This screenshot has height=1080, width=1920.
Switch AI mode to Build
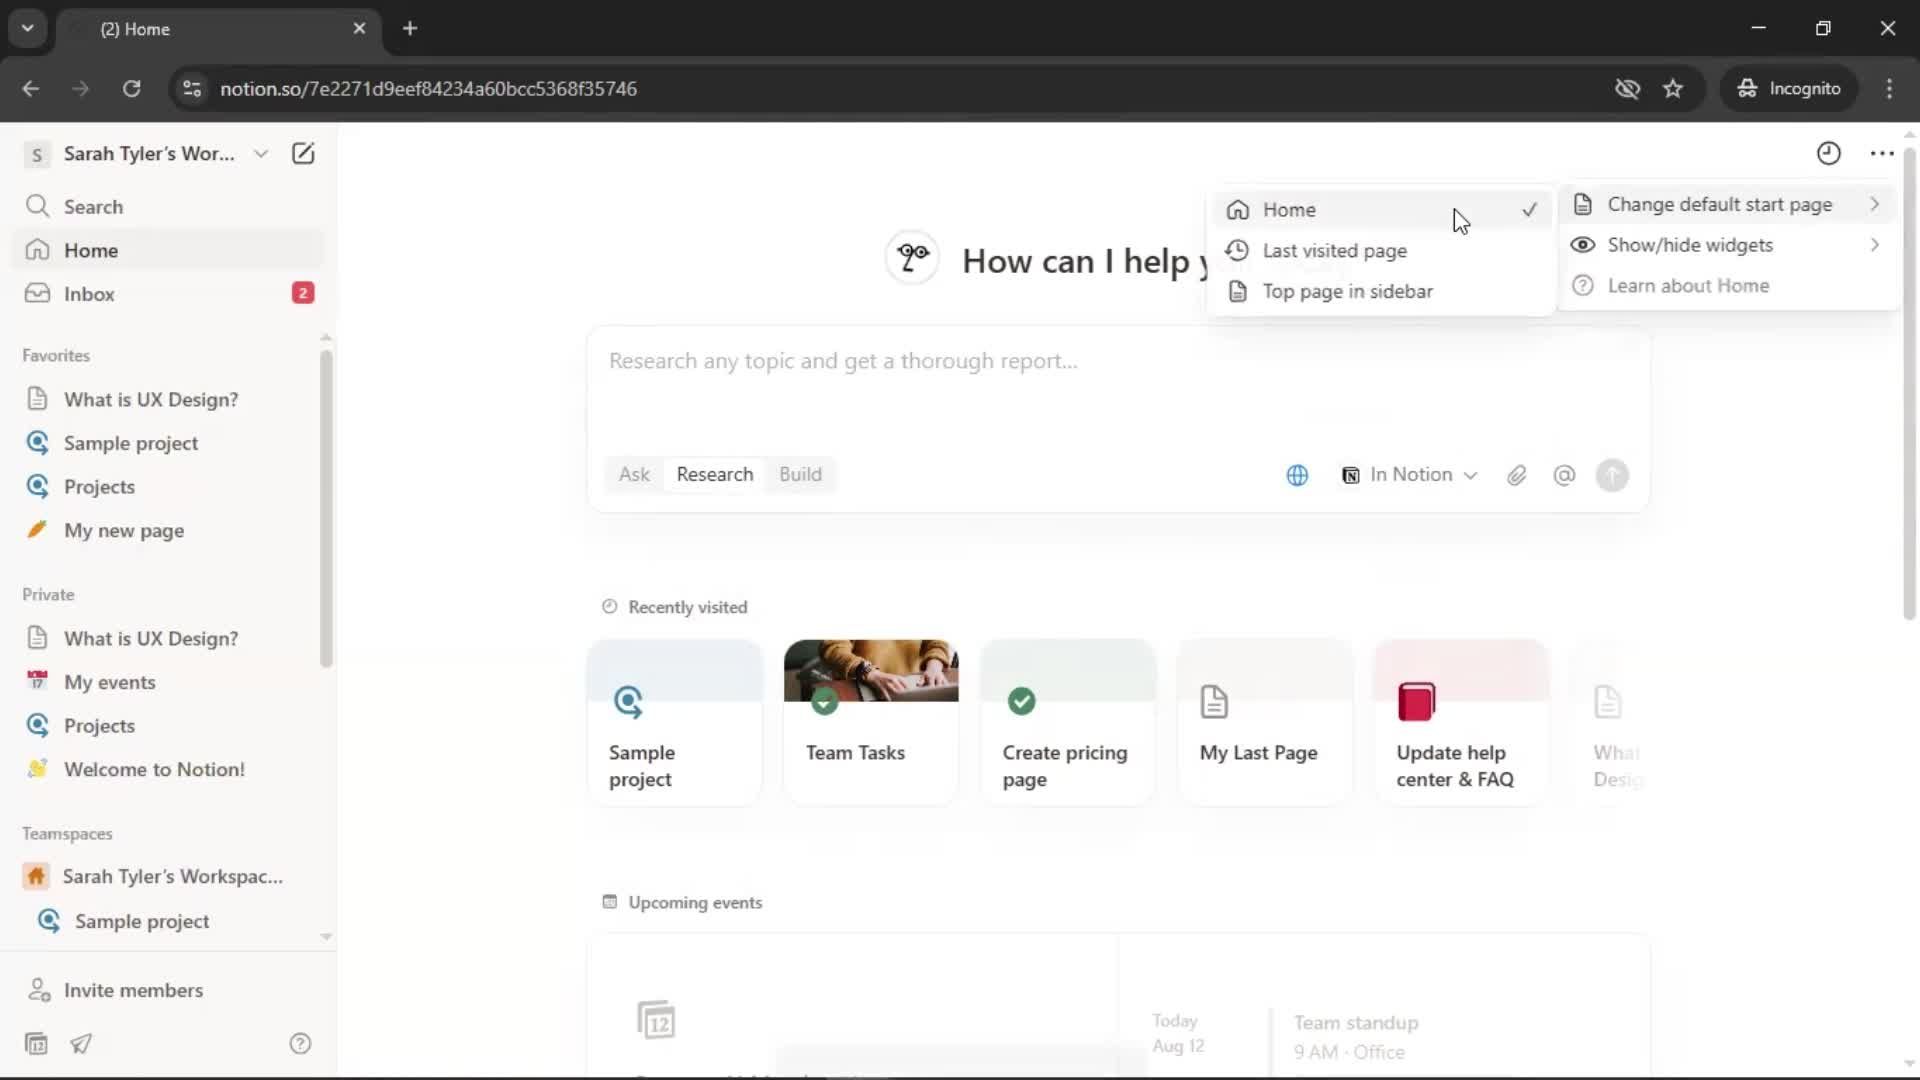800,475
